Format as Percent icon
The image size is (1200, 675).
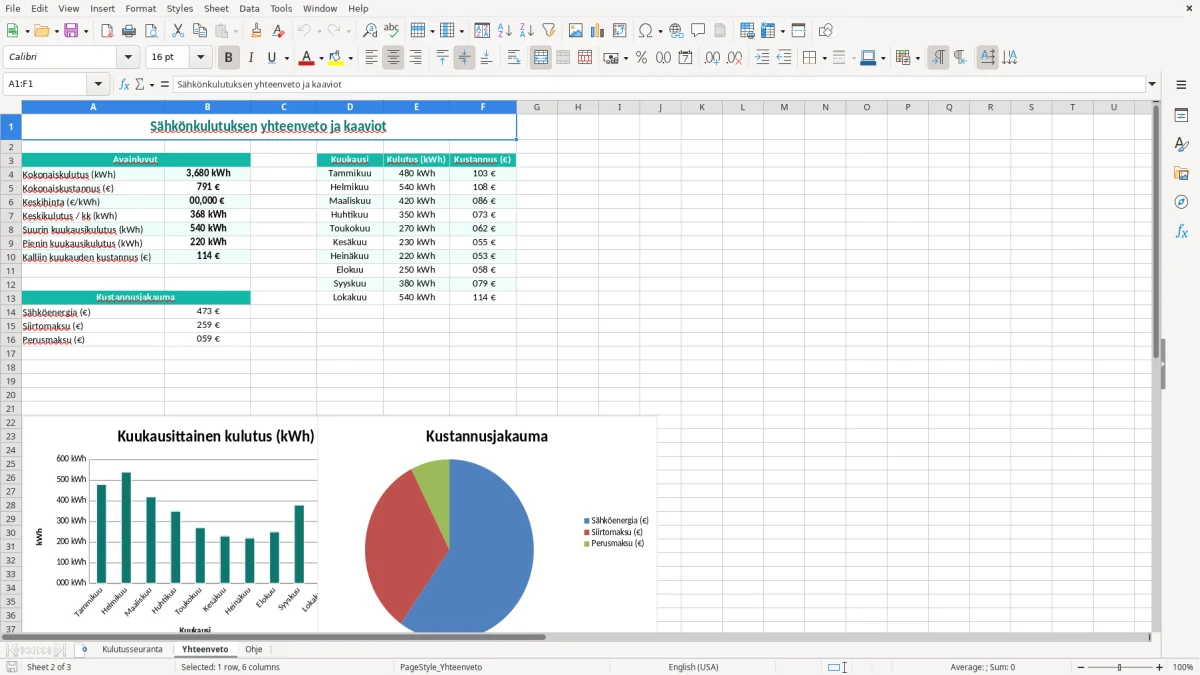642,58
